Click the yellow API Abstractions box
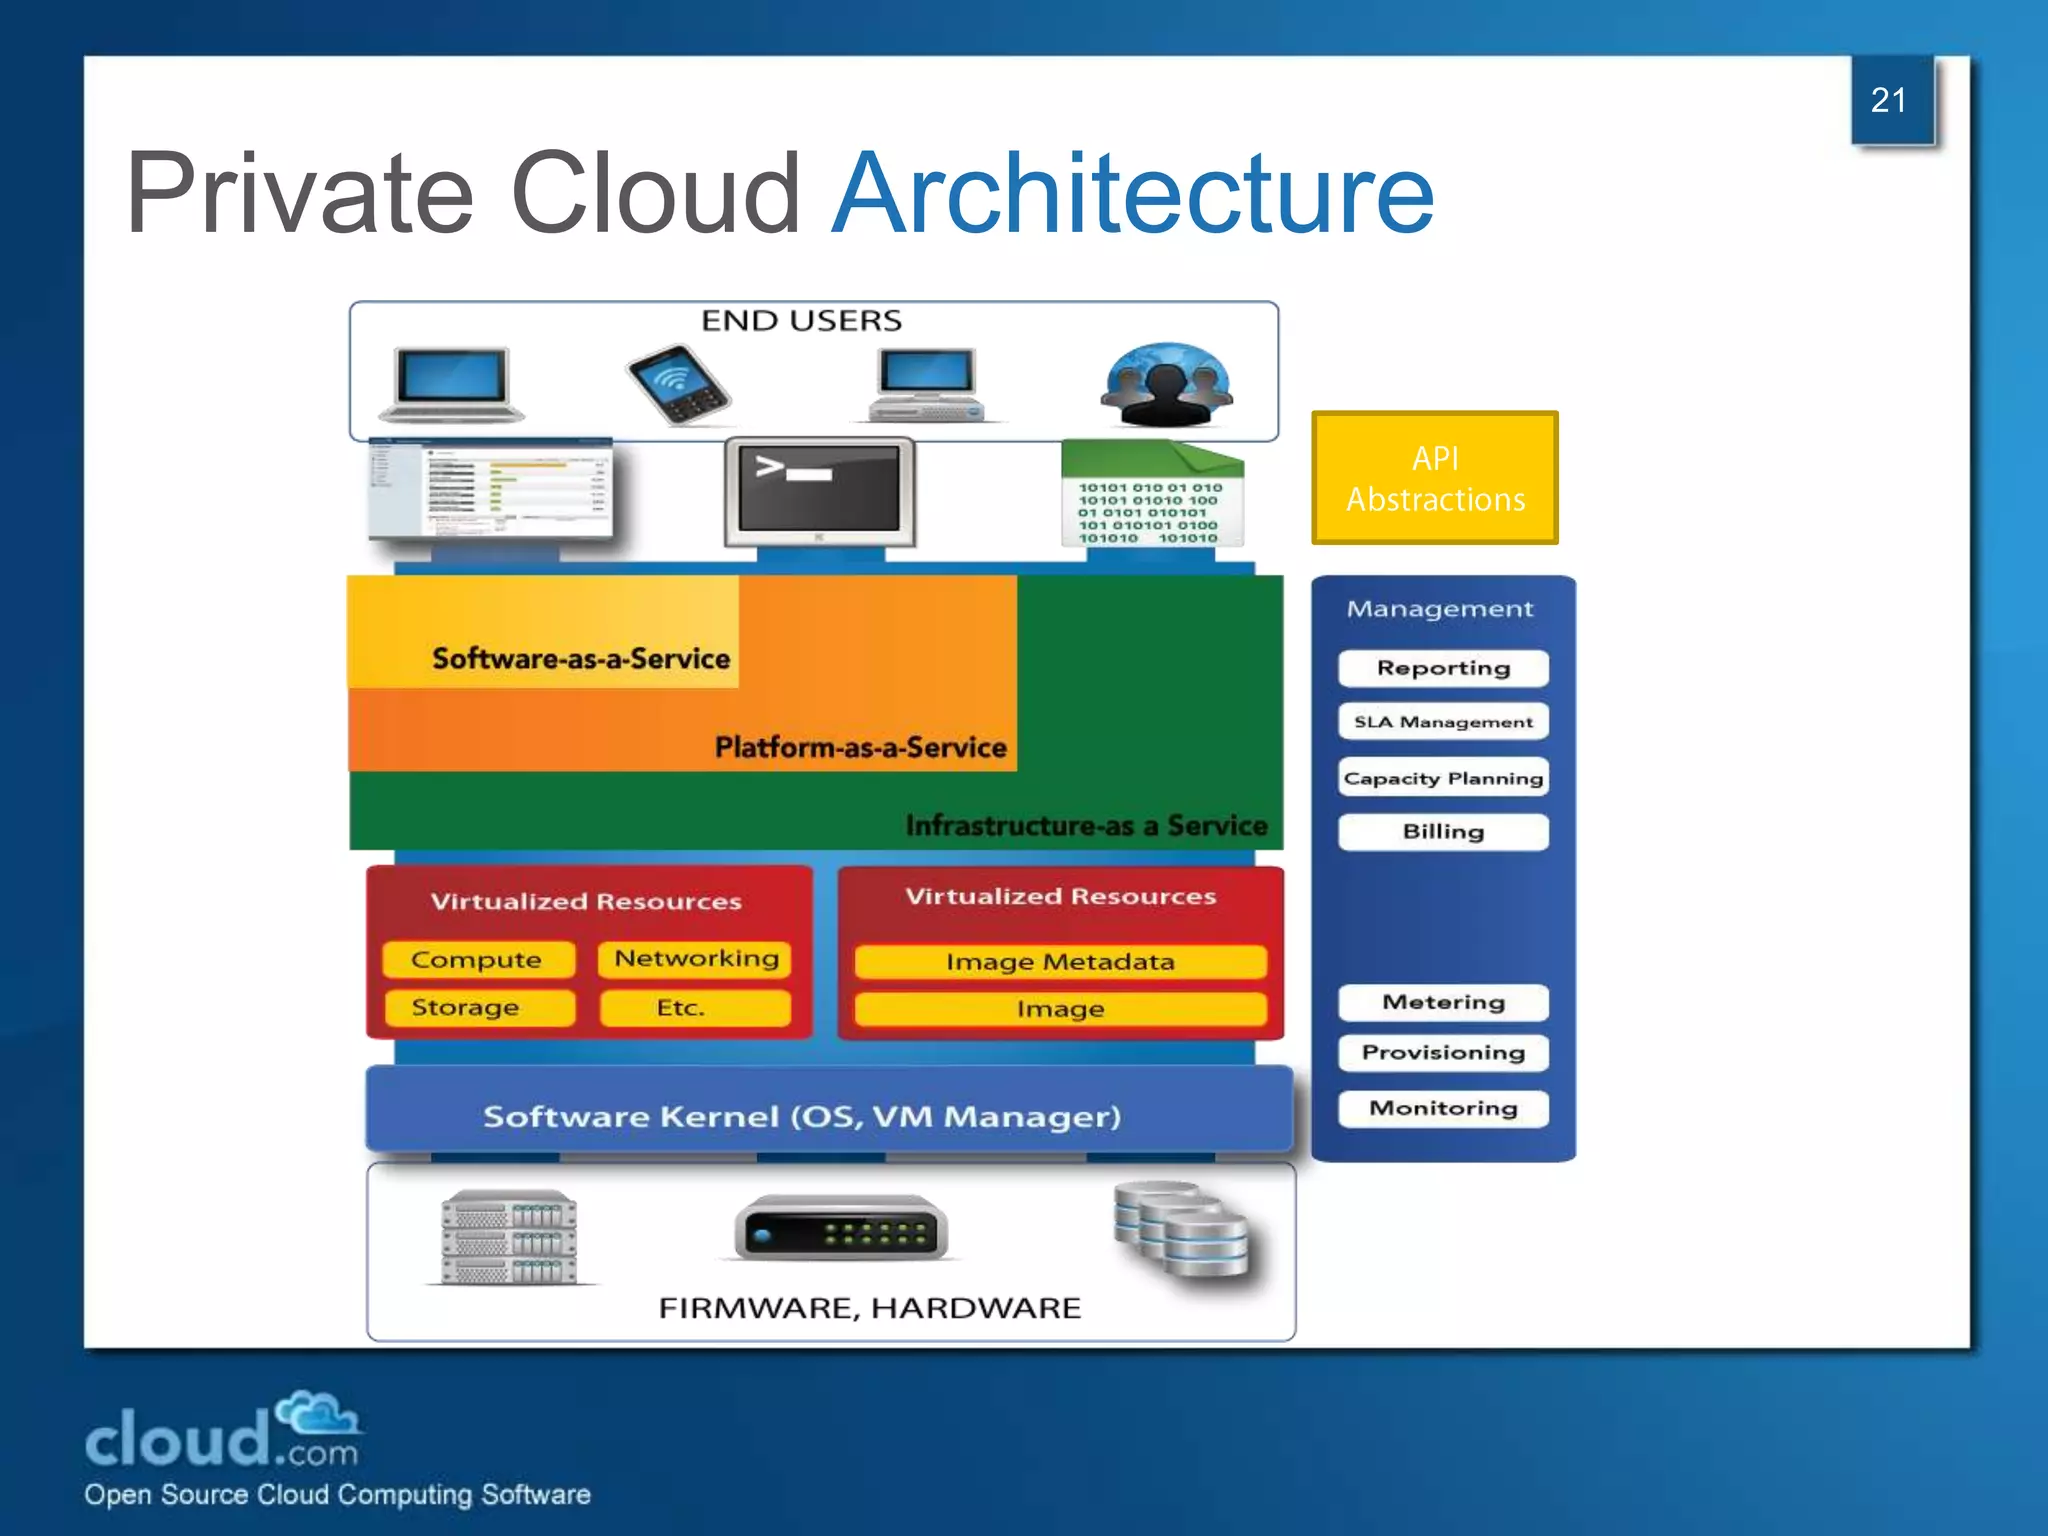 pyautogui.click(x=1435, y=478)
